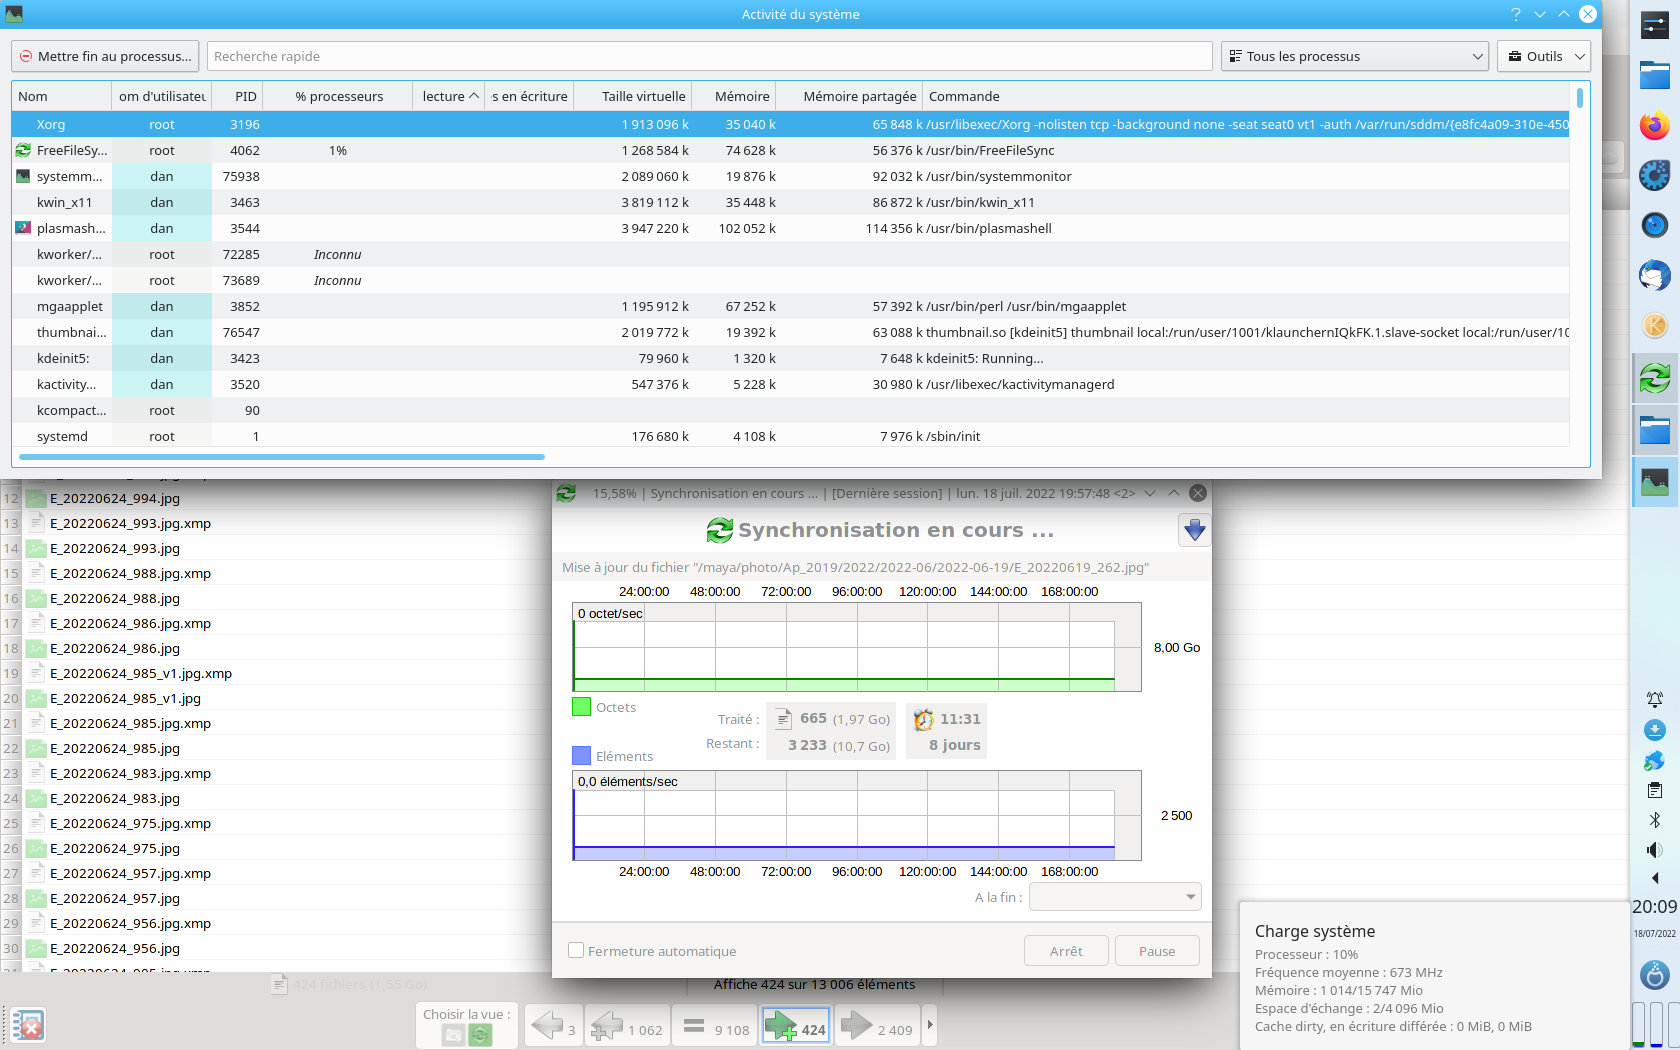1680x1050 pixels.
Task: Click the FreeFileSync icon in dialog title bar
Action: (566, 493)
